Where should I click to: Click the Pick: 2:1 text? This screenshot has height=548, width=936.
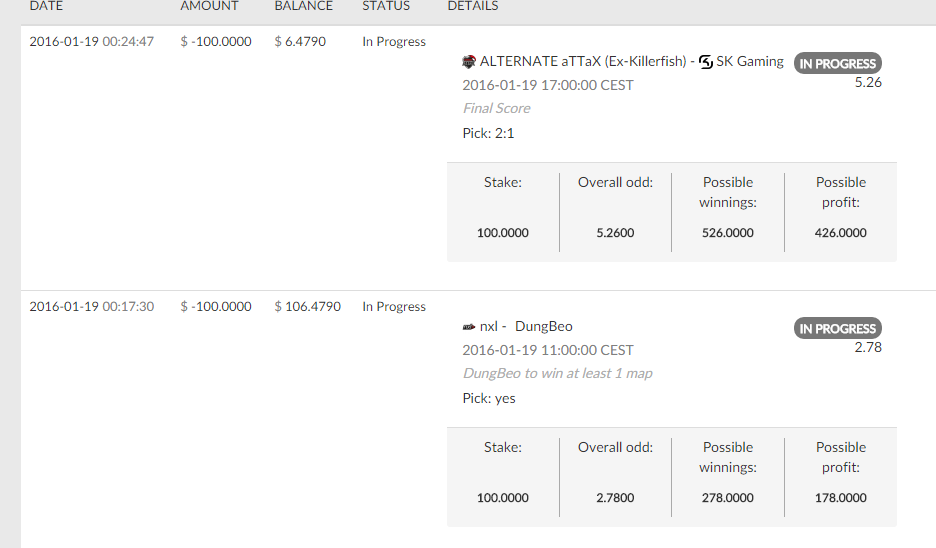[x=488, y=133]
